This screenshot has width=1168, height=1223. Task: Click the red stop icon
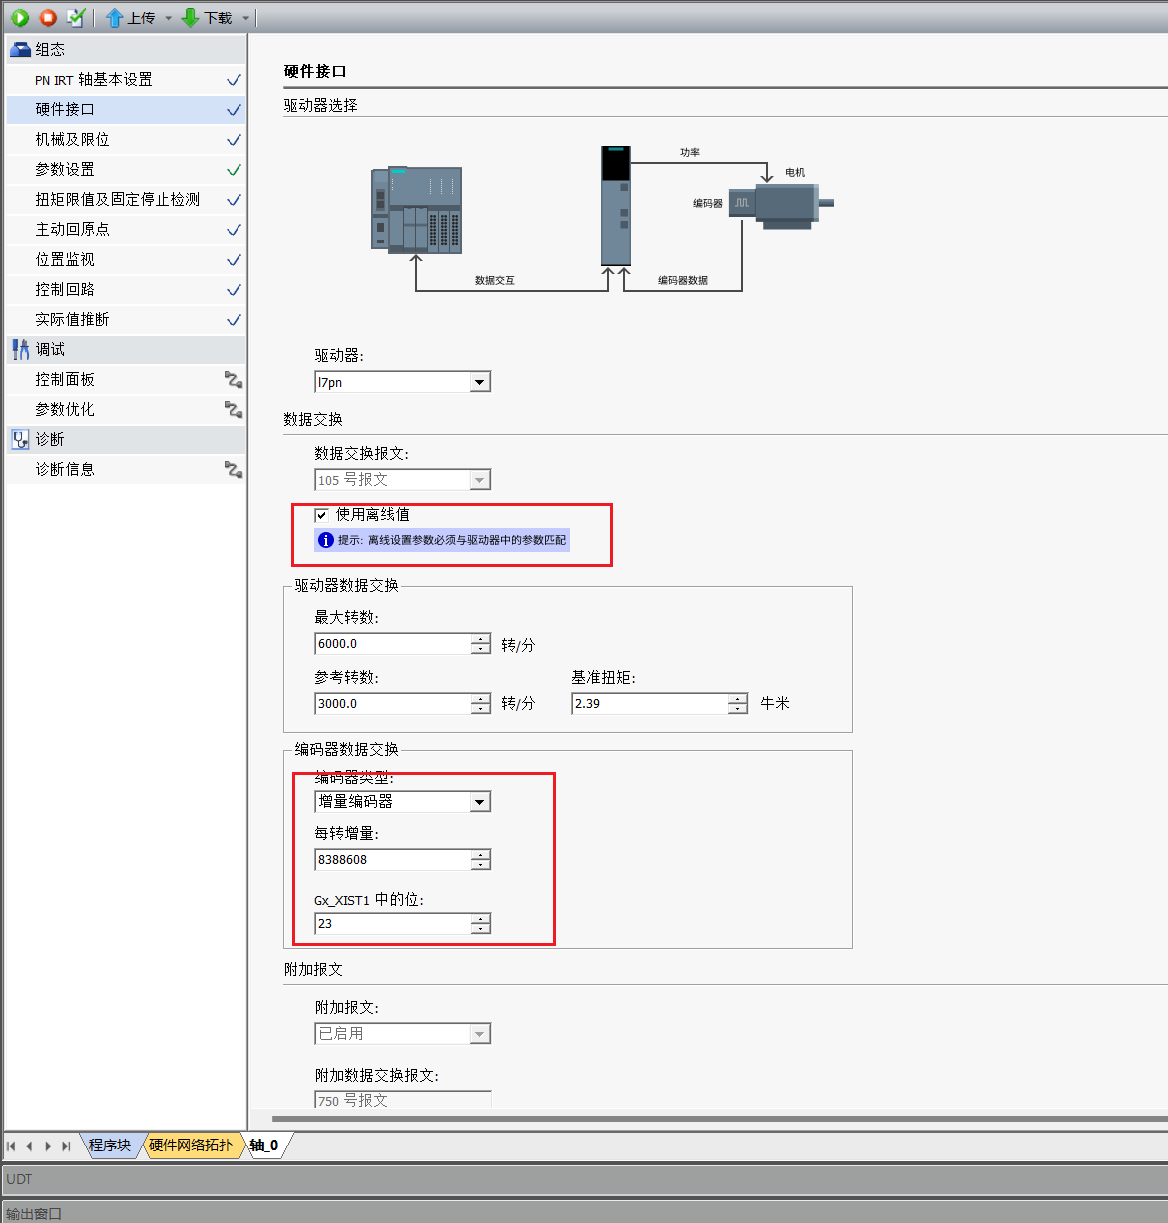click(47, 17)
